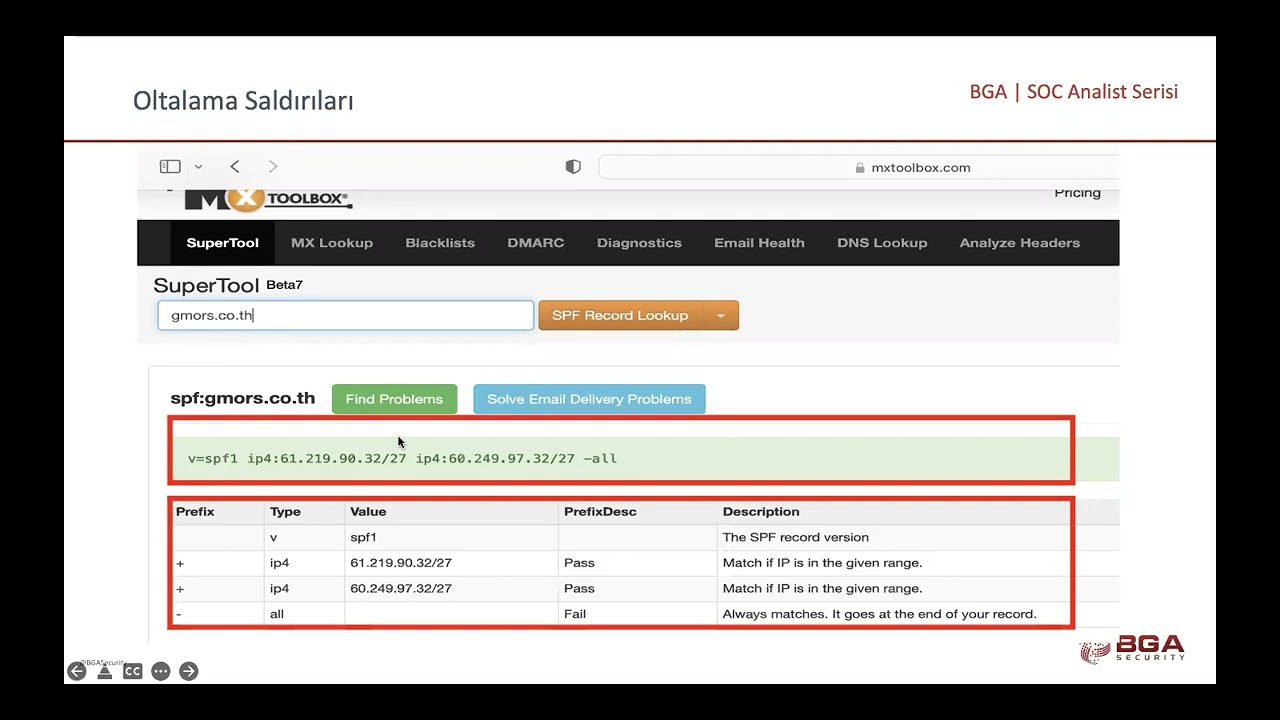The width and height of the screenshot is (1280, 720).
Task: Go back with the browser back arrow
Action: (x=235, y=167)
